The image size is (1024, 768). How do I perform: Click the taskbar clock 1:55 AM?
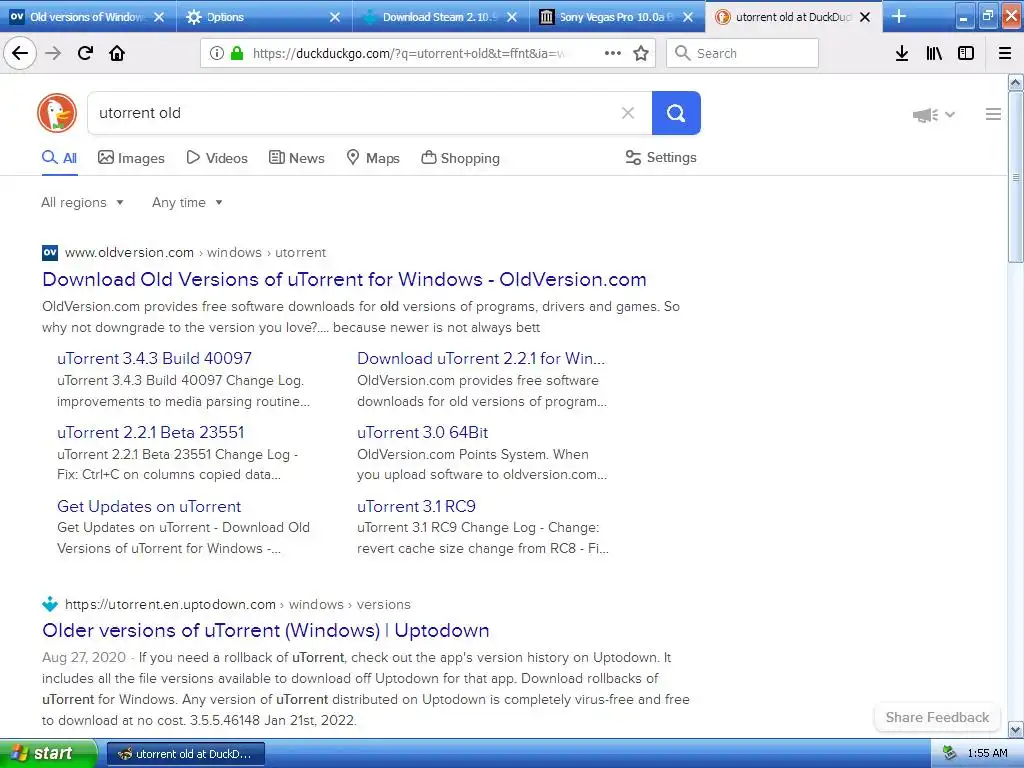pyautogui.click(x=987, y=753)
